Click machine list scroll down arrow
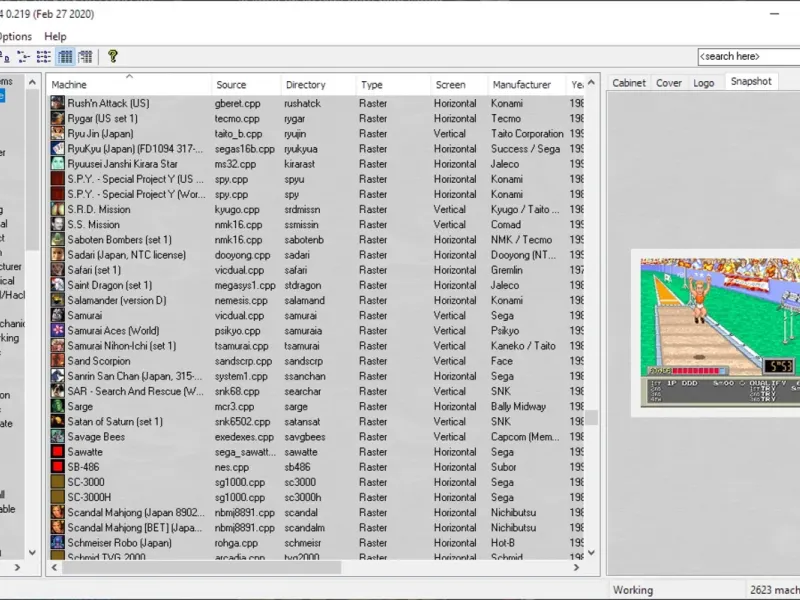The height and width of the screenshot is (600, 800). click(x=591, y=553)
